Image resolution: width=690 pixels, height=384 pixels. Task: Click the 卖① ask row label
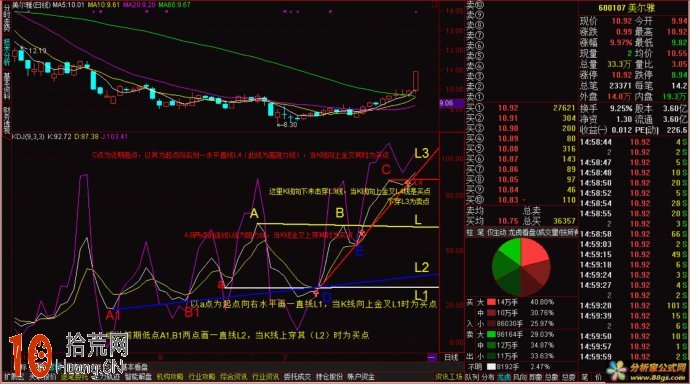tap(475, 97)
